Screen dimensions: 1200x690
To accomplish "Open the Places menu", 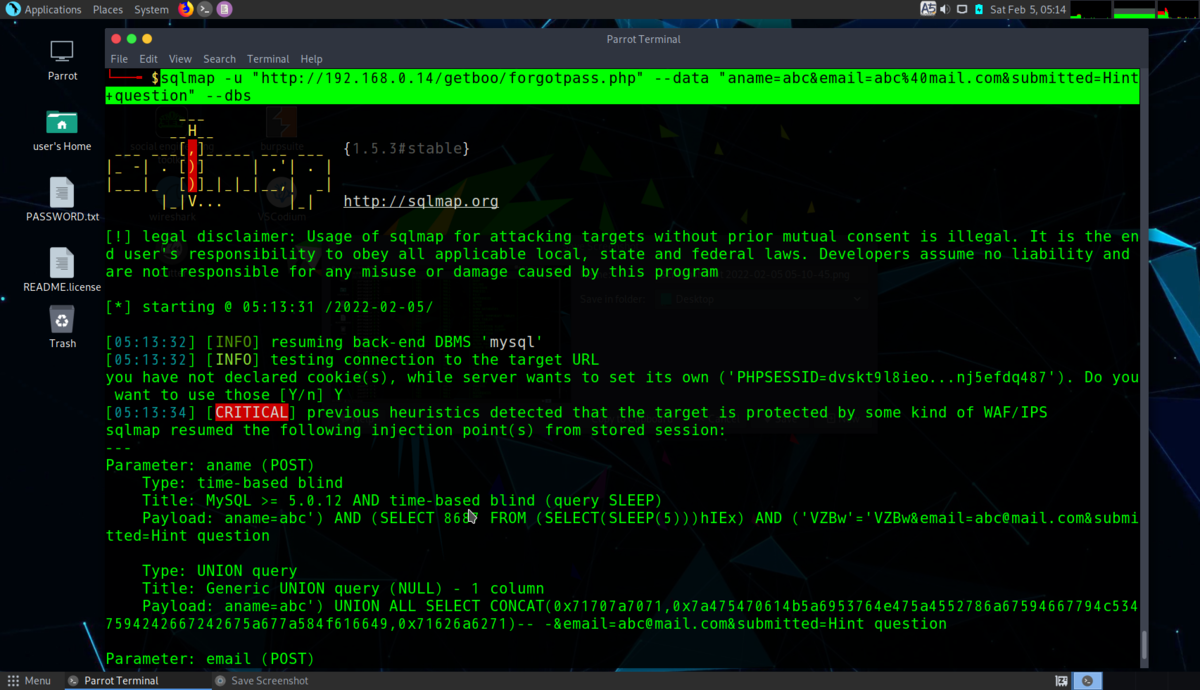I will [x=108, y=9].
